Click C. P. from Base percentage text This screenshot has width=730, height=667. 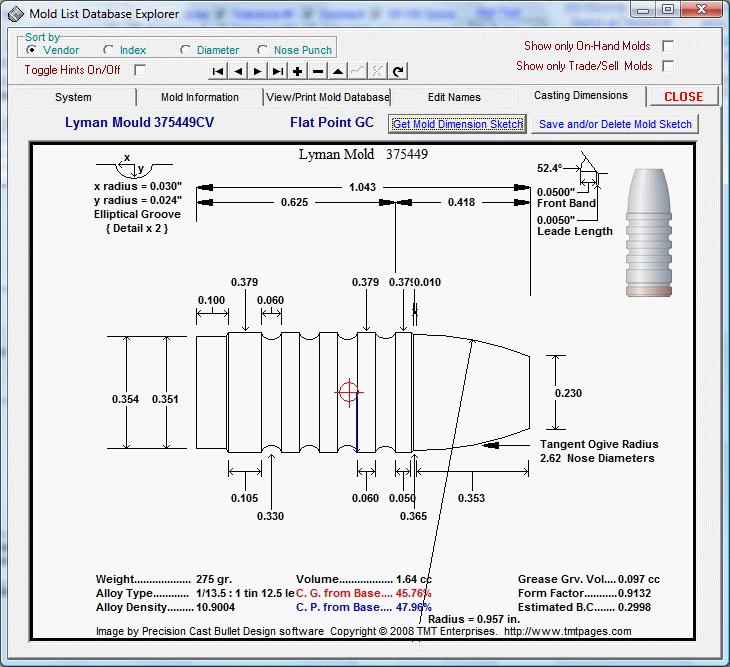pyautogui.click(x=364, y=607)
